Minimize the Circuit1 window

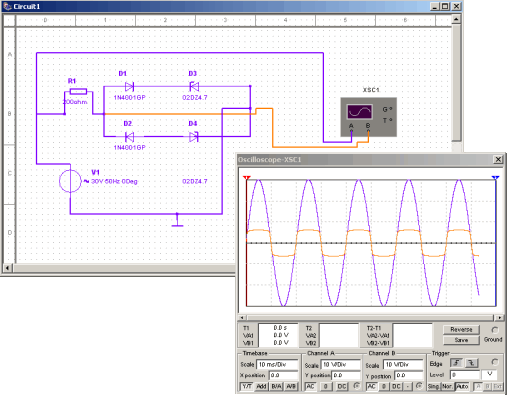(435, 6)
